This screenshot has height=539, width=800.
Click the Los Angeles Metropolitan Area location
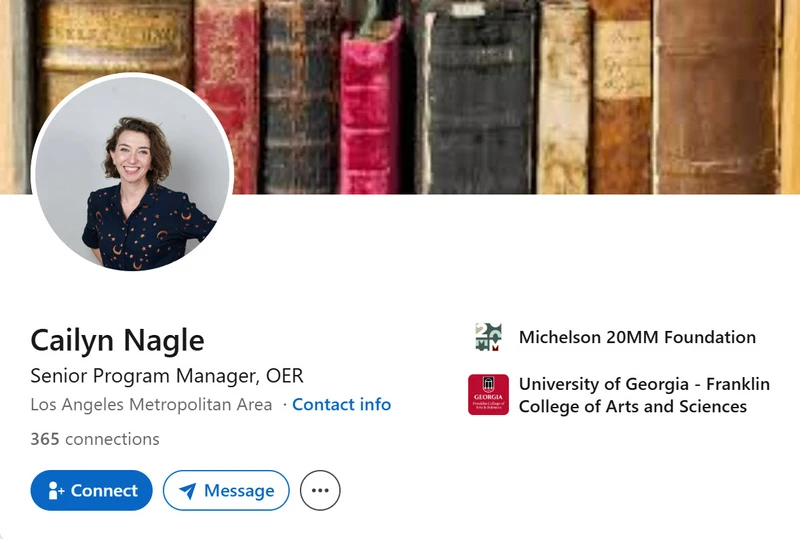click(x=151, y=404)
